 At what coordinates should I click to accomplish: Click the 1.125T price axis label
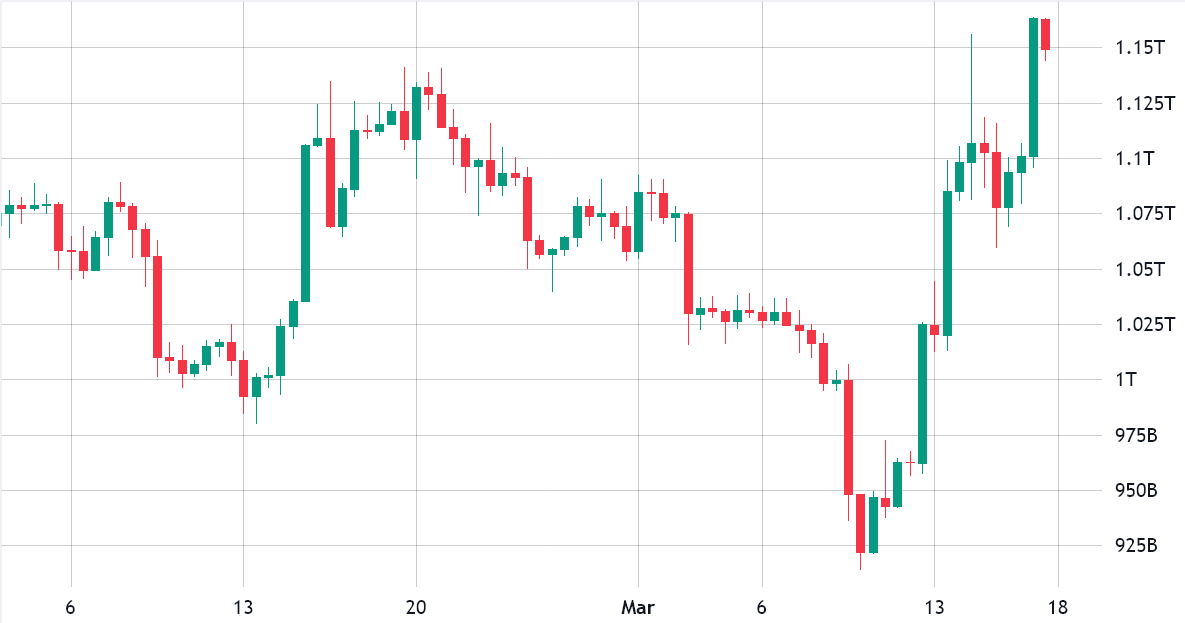[x=1145, y=103]
